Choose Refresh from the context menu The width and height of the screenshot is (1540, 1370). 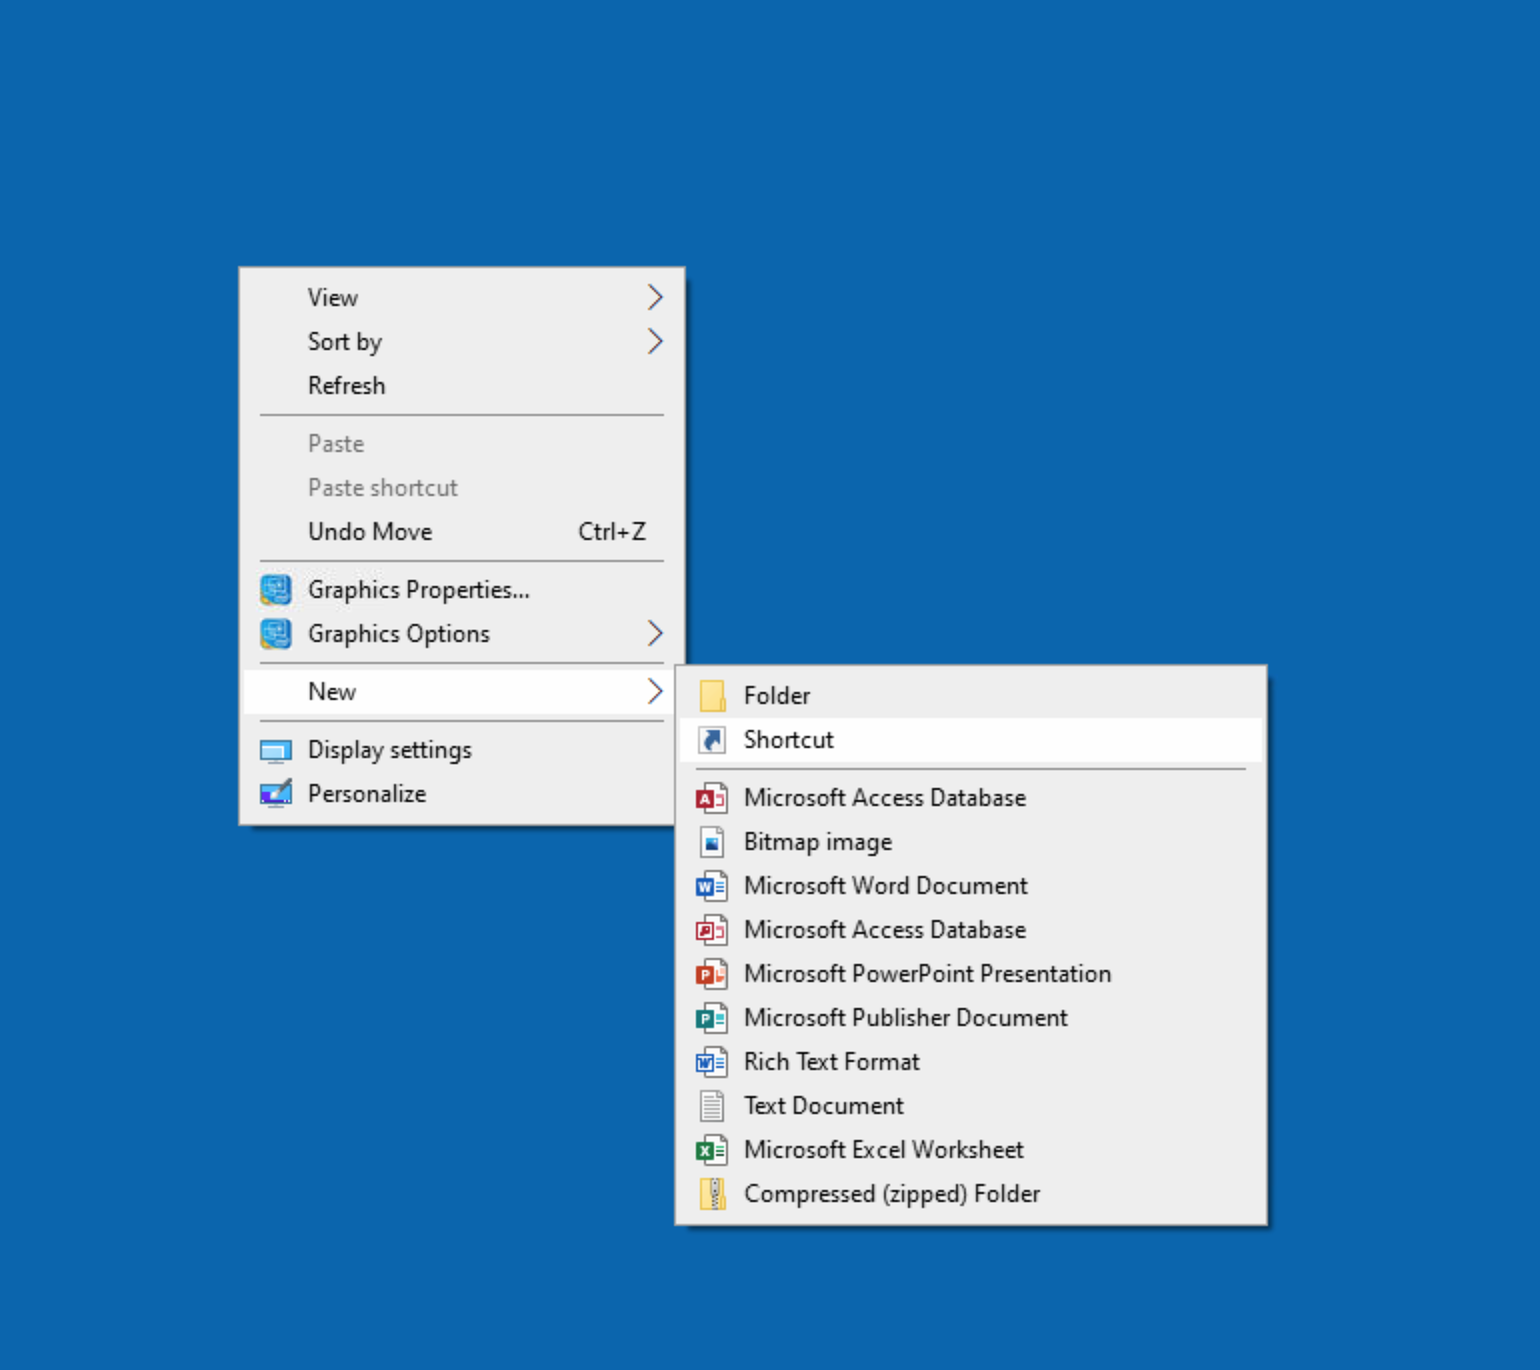click(462, 385)
